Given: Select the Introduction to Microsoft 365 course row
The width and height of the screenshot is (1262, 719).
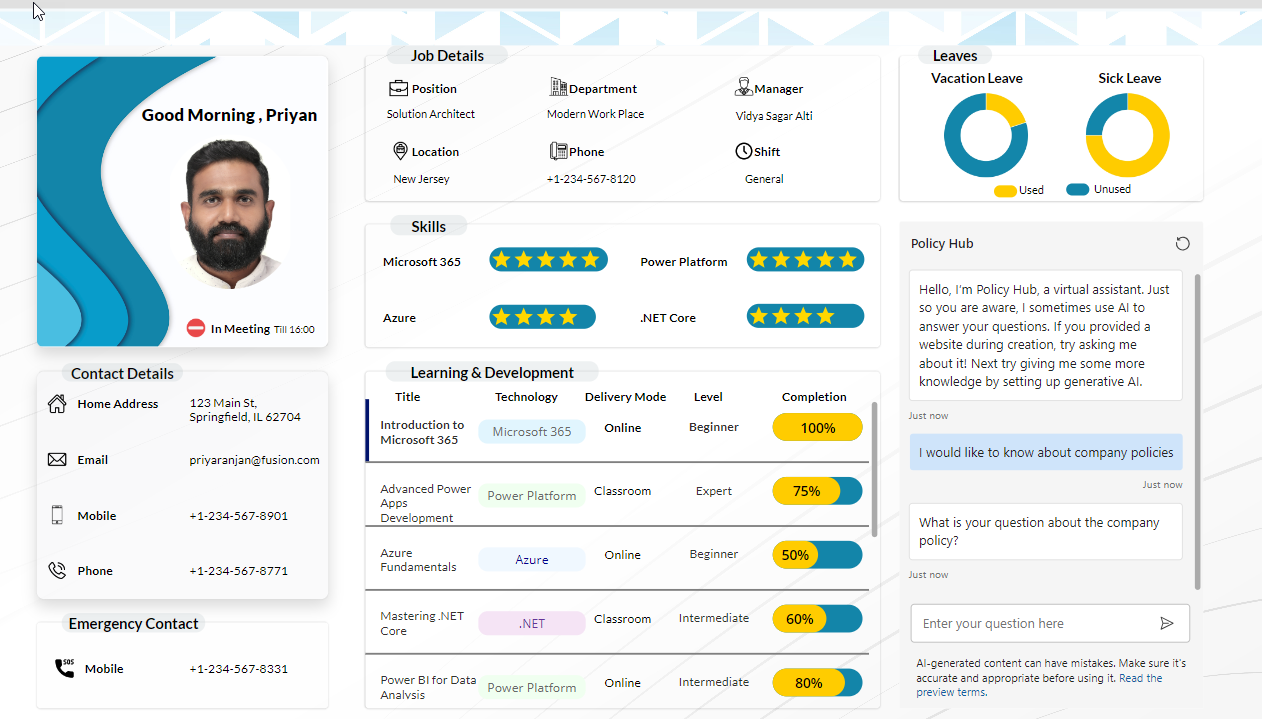Looking at the screenshot, I should 620,431.
